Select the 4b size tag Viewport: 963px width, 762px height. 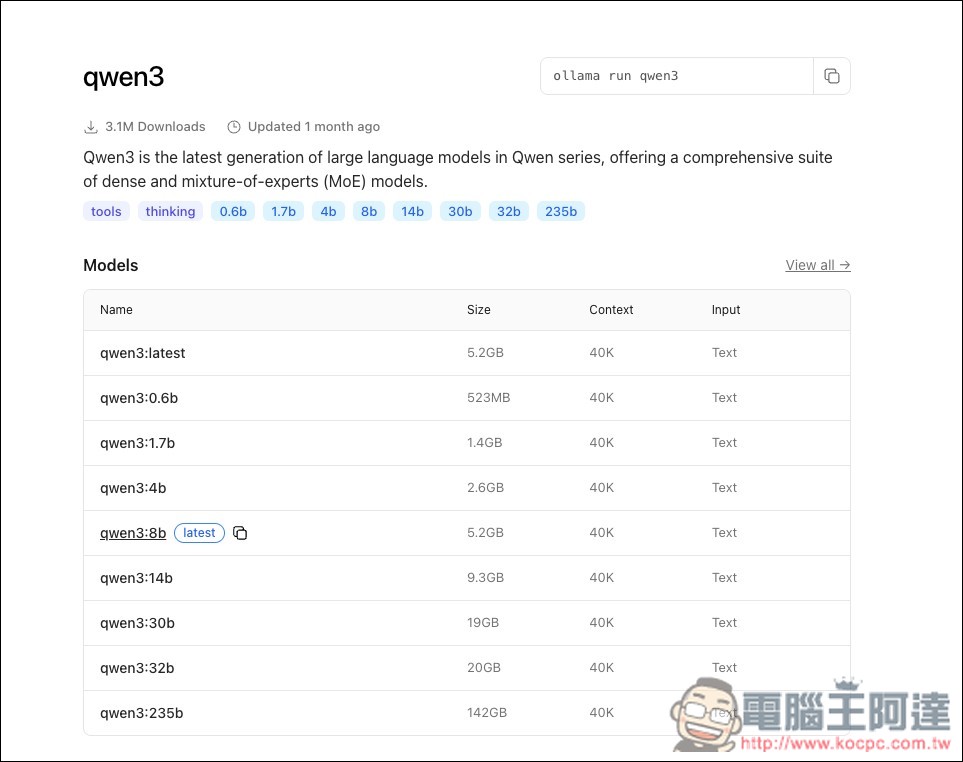(x=328, y=211)
